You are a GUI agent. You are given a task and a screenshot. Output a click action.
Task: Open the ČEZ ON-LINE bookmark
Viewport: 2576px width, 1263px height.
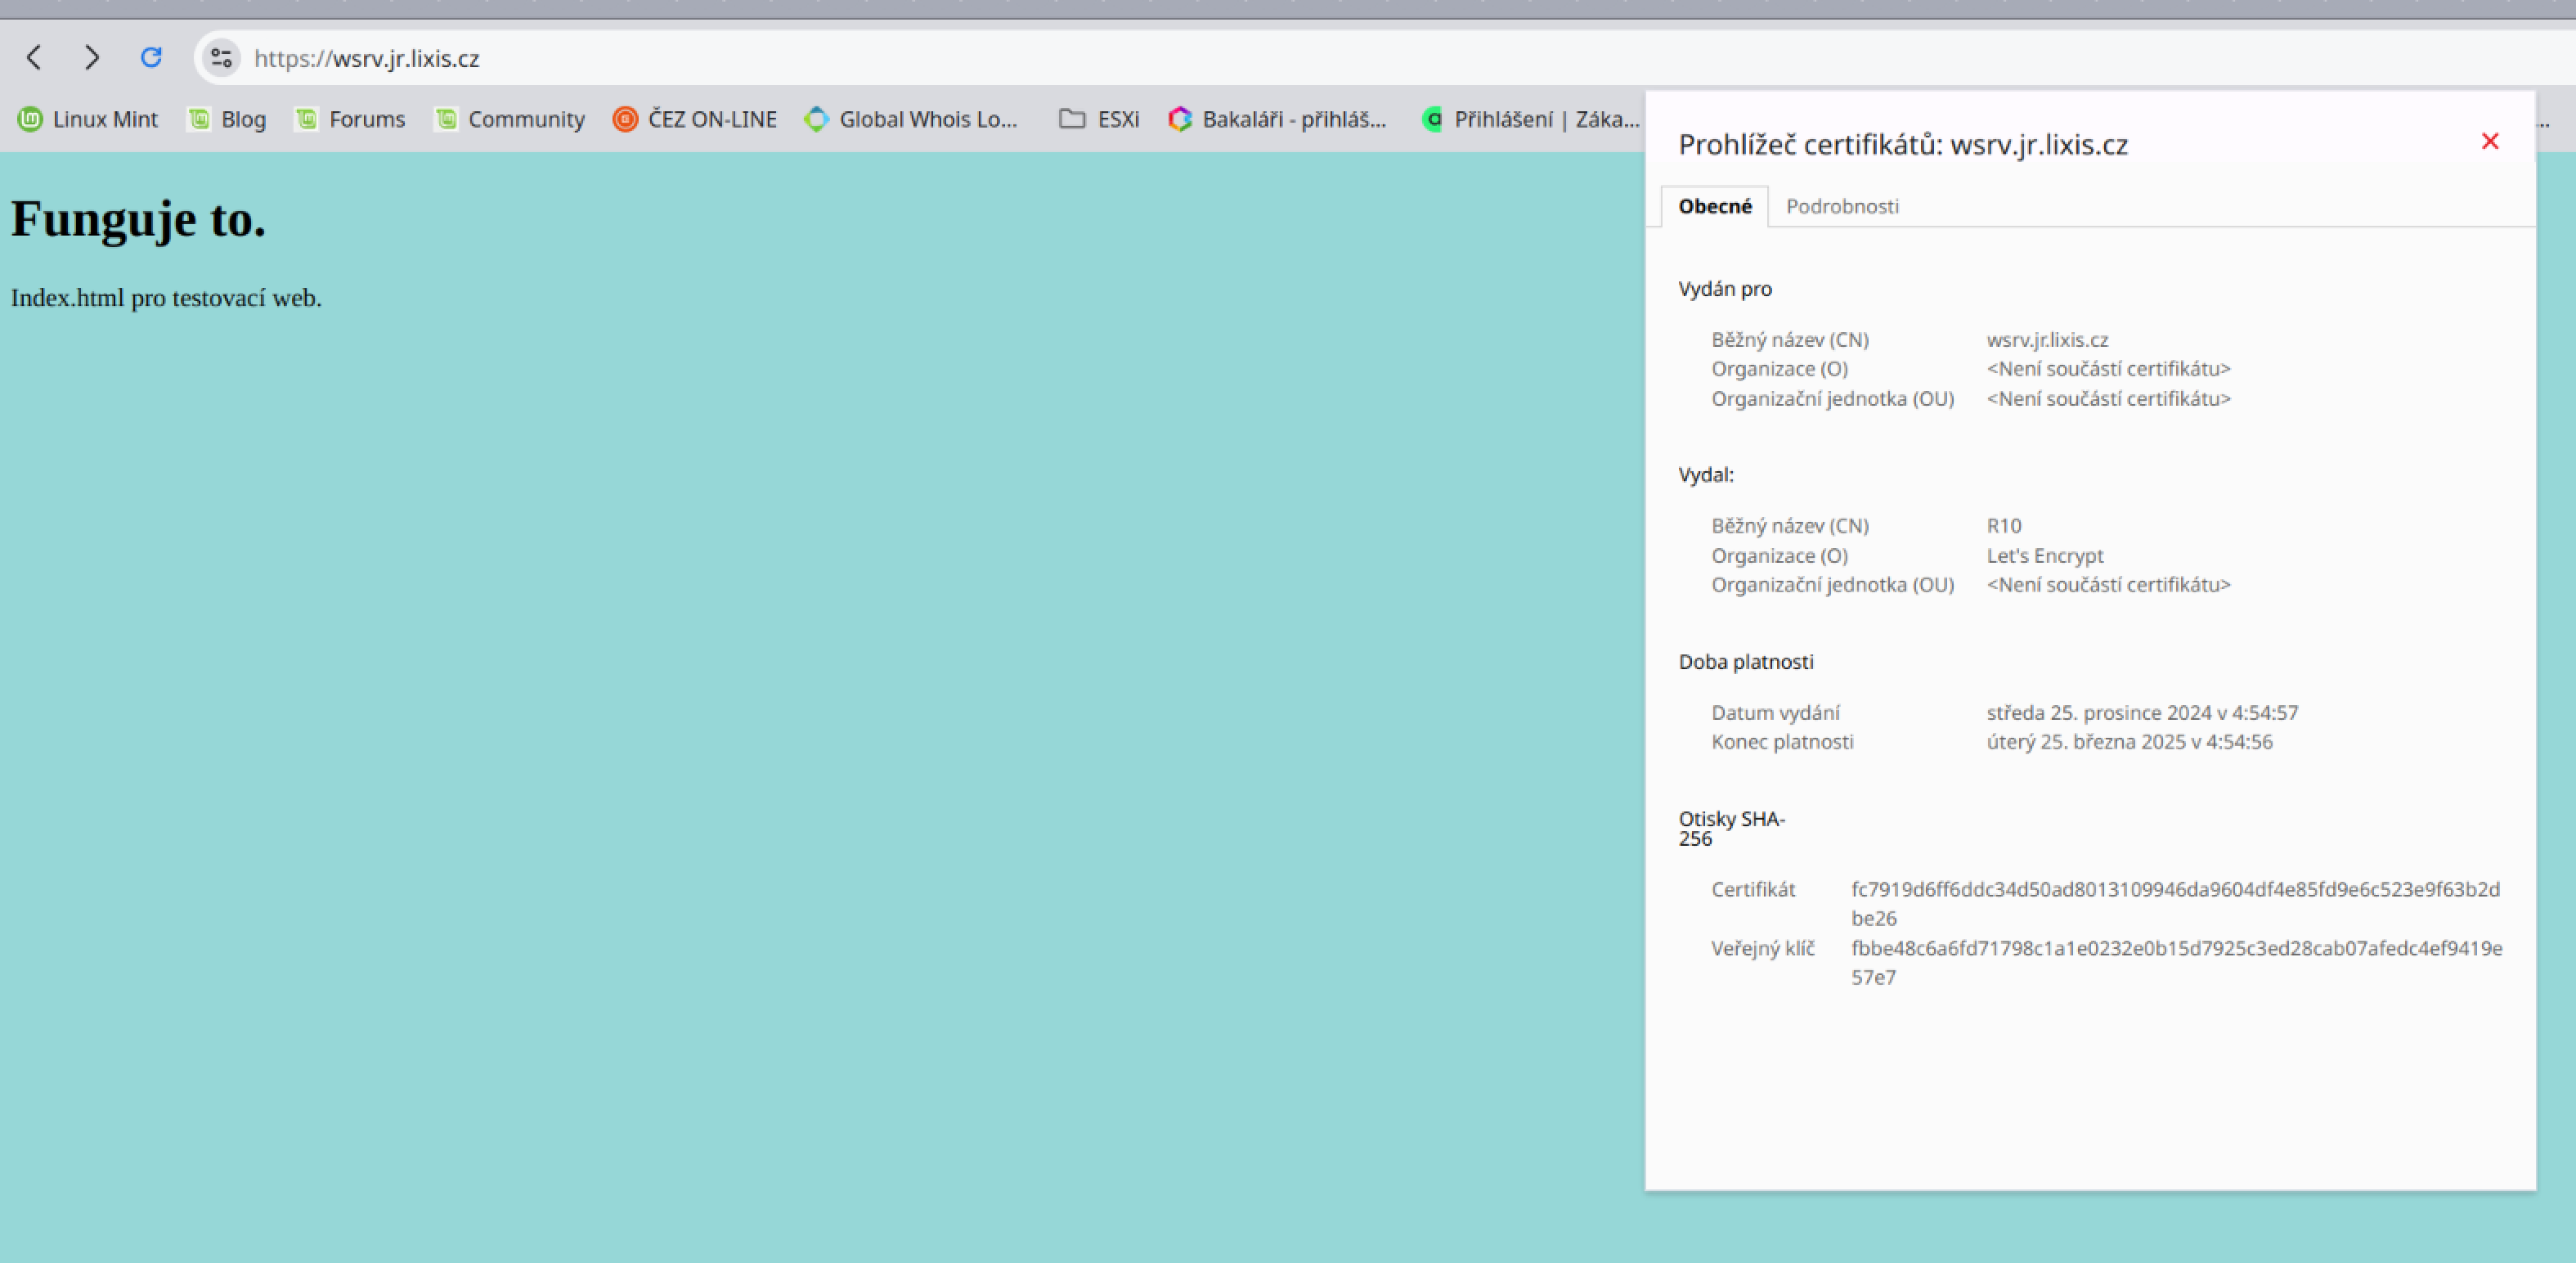[x=695, y=119]
